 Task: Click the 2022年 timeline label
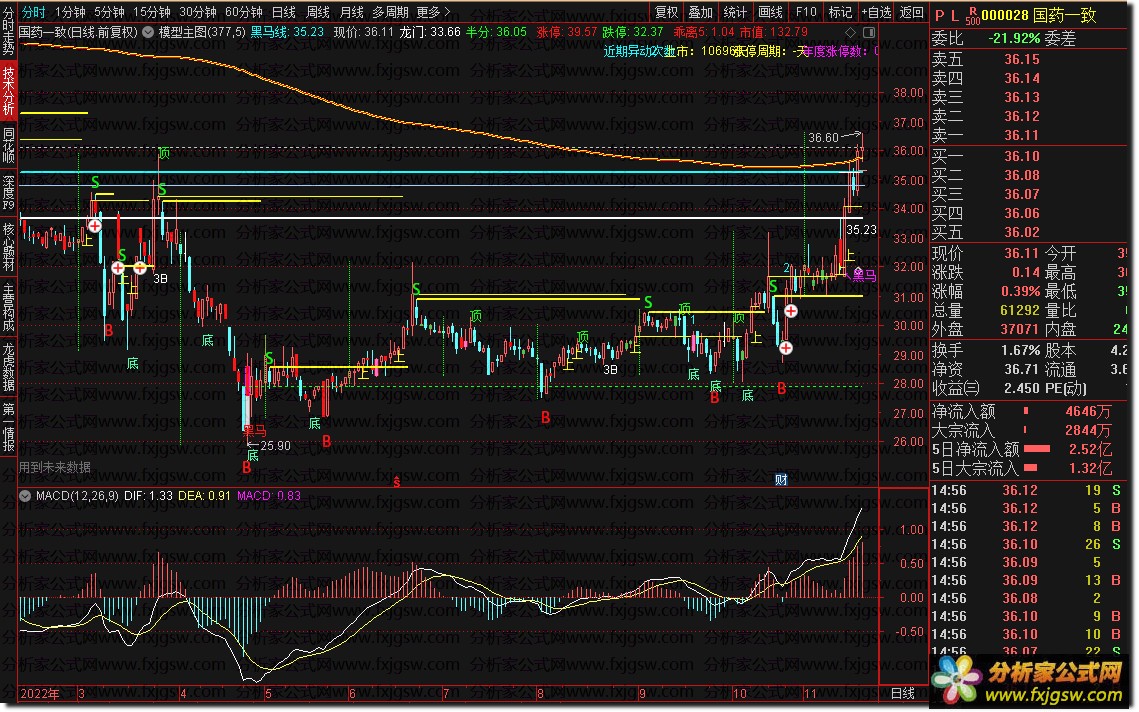pyautogui.click(x=40, y=694)
